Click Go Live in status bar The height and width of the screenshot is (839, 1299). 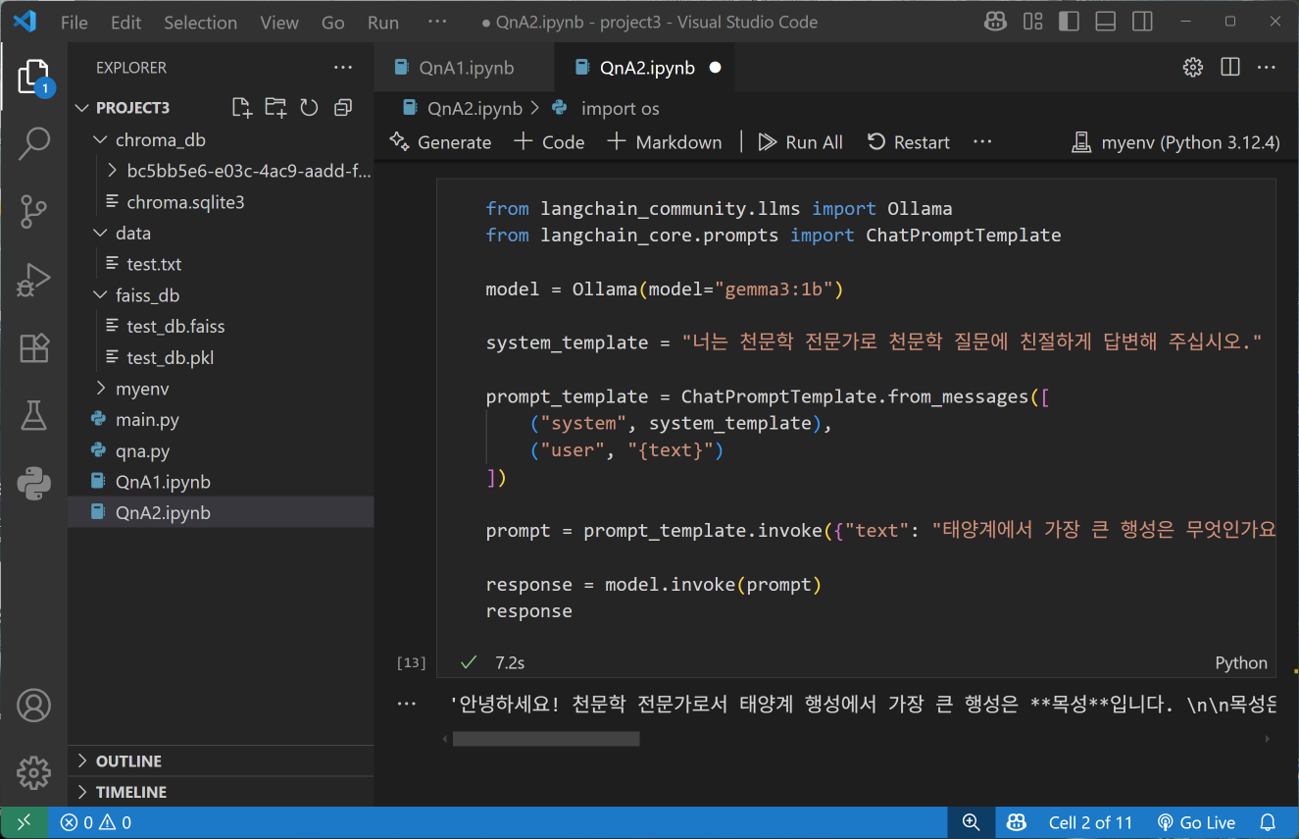(1196, 822)
